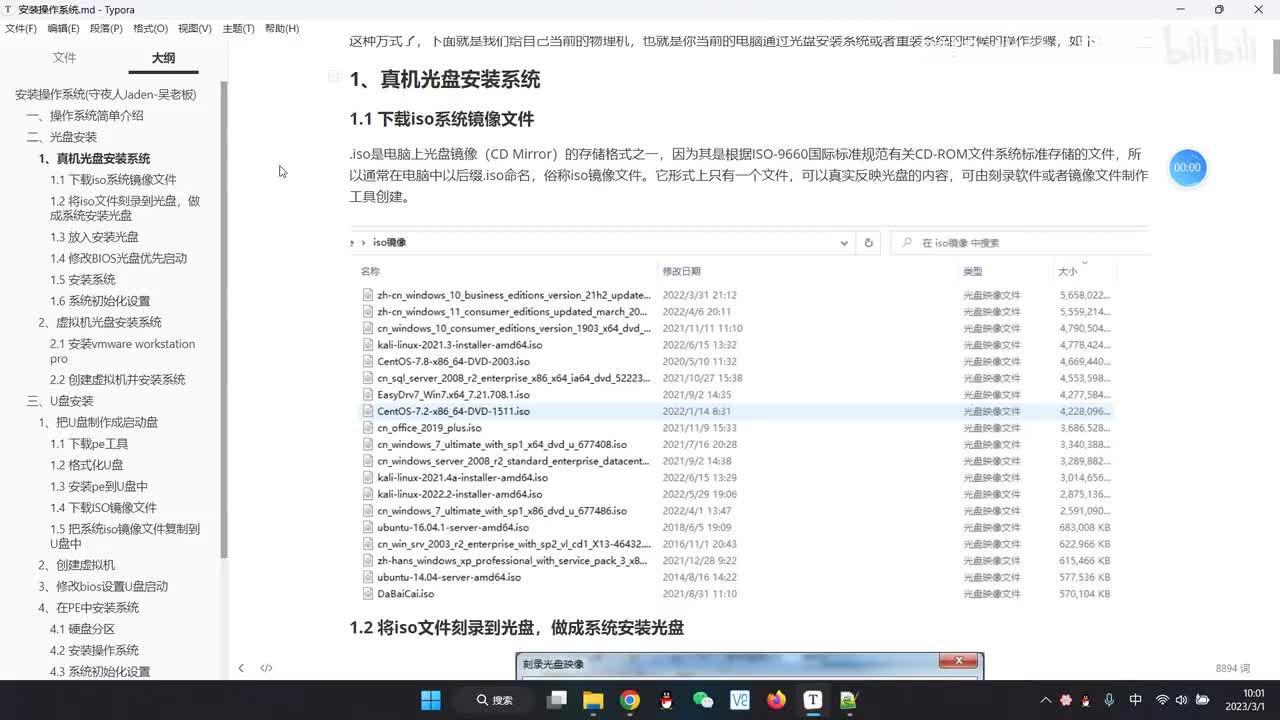Open WeChat from taskbar

click(x=703, y=700)
